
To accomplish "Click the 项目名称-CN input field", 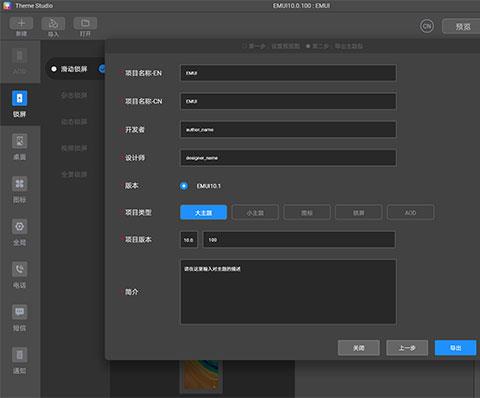I will [288, 101].
